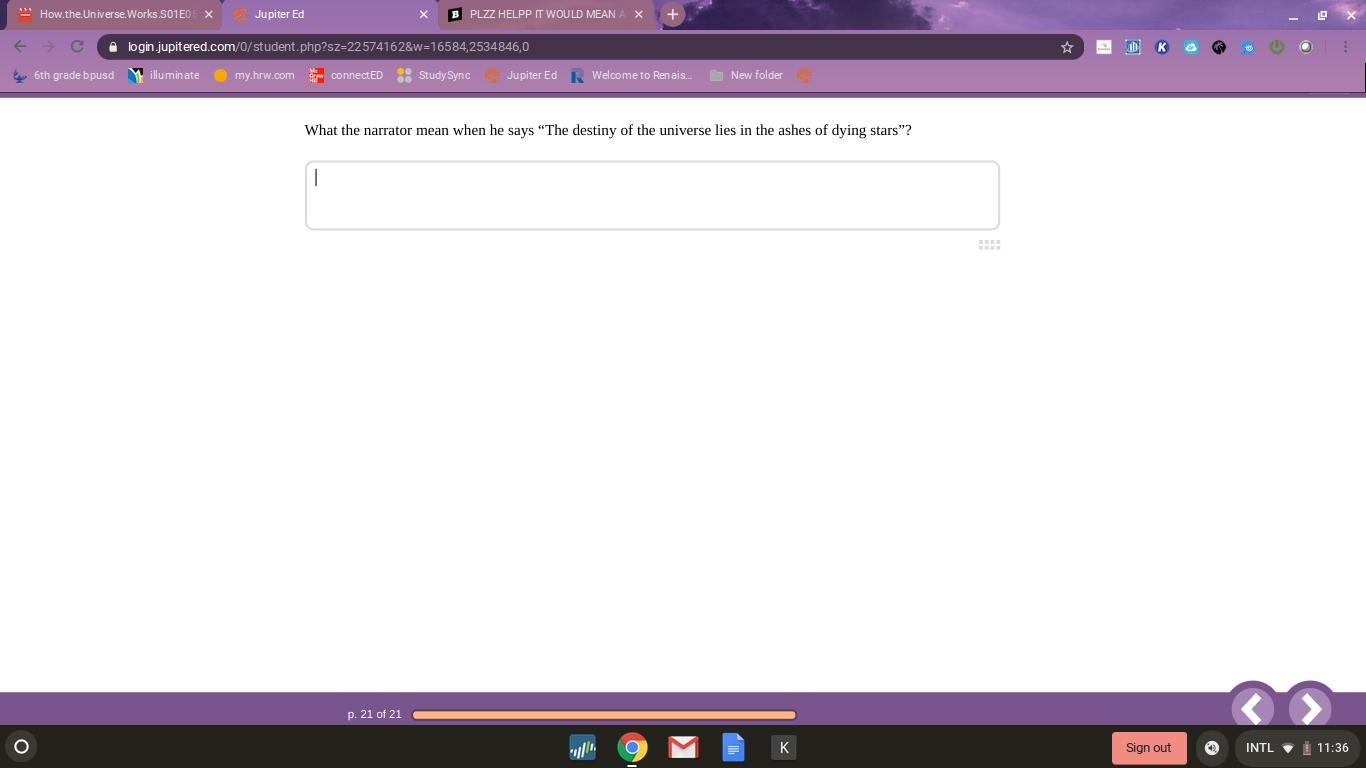Open Chrome from the shelf
This screenshot has height=768, width=1366.
632,747
